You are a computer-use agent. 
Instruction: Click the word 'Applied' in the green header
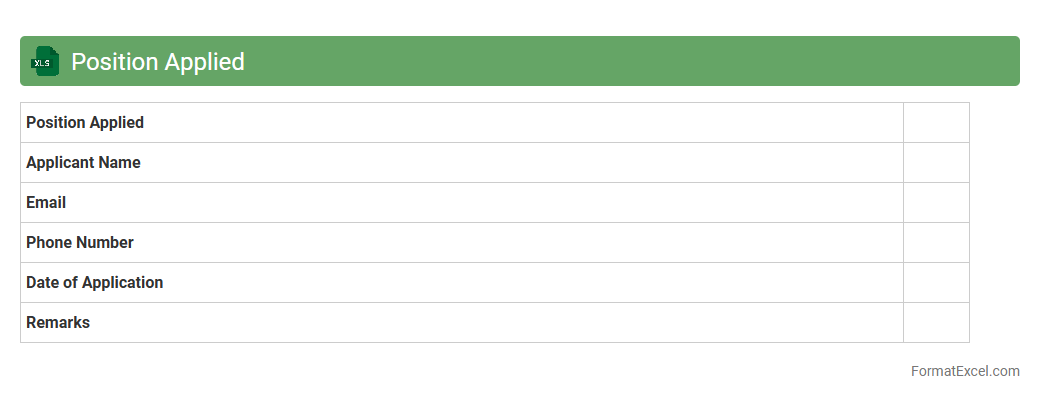pyautogui.click(x=204, y=61)
